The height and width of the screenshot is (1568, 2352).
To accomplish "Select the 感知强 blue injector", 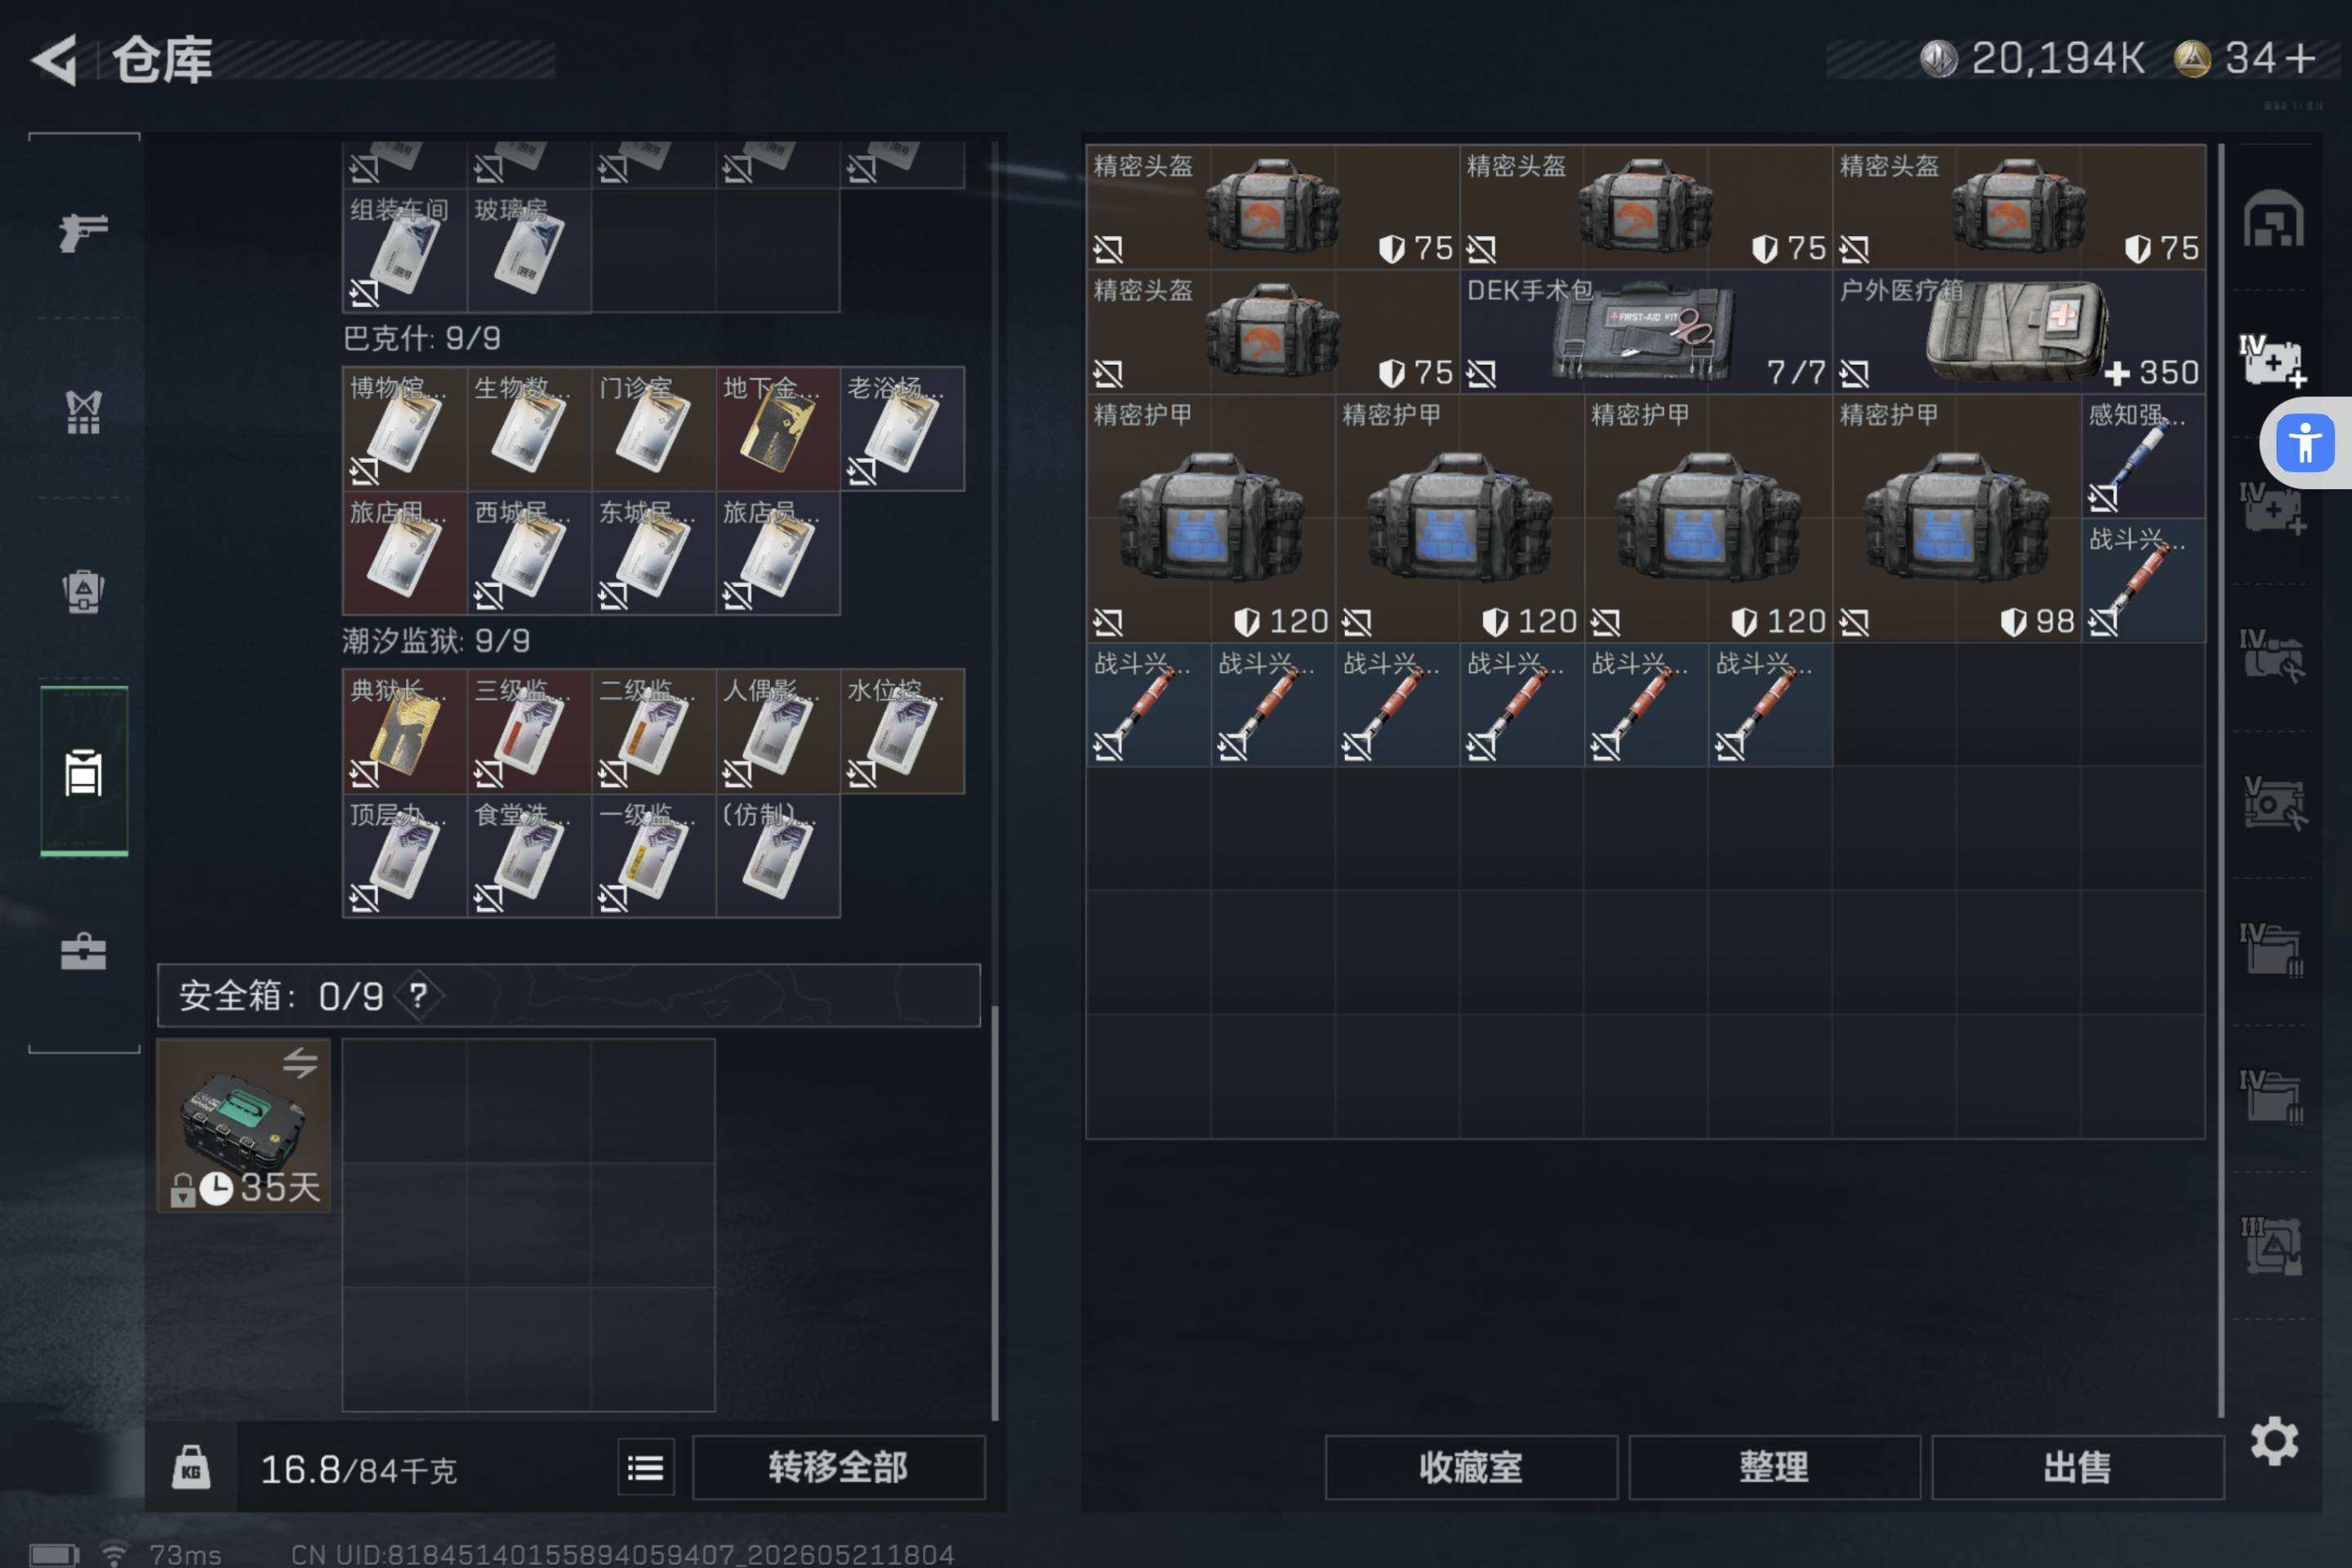I will click(2144, 456).
